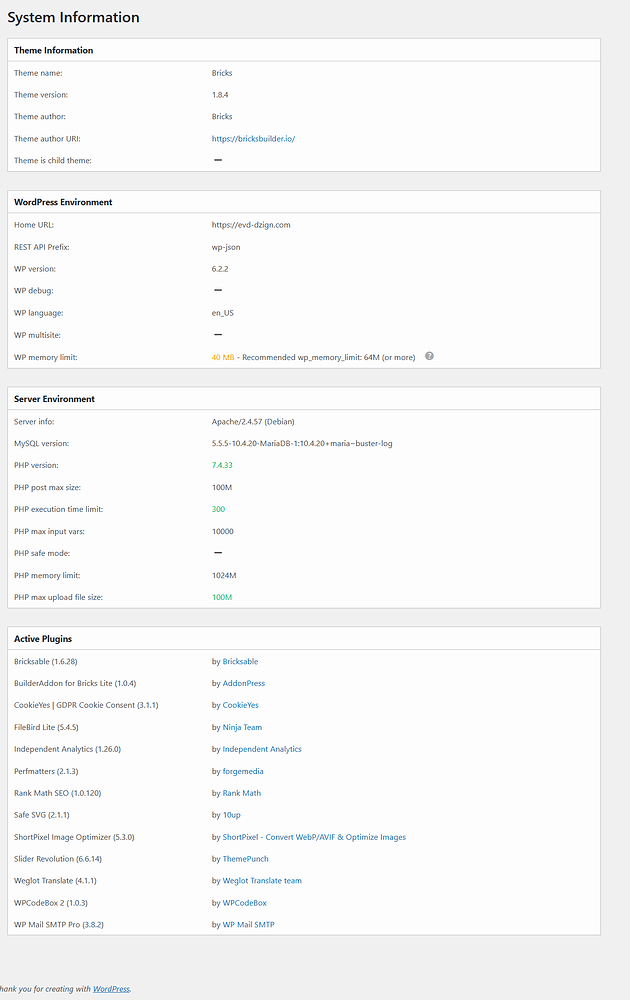This screenshot has width=630, height=1000.
Task: Click the Perfmatters (2.1.3) plugin name
Action: pos(46,771)
